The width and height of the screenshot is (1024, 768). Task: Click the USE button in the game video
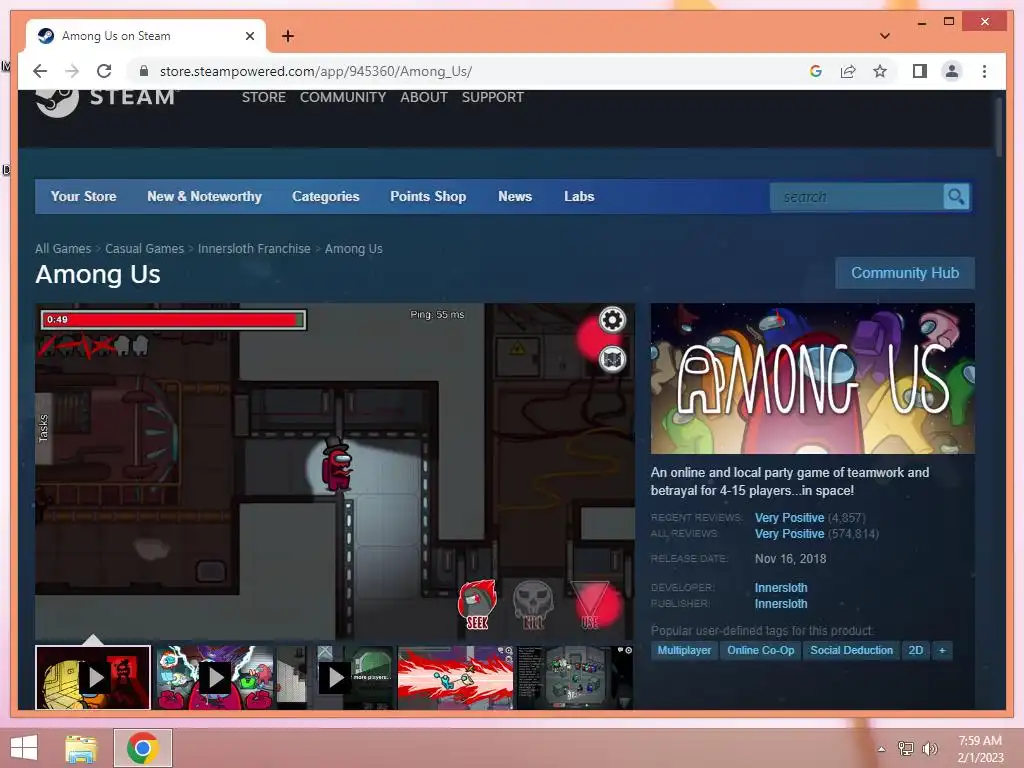[590, 605]
